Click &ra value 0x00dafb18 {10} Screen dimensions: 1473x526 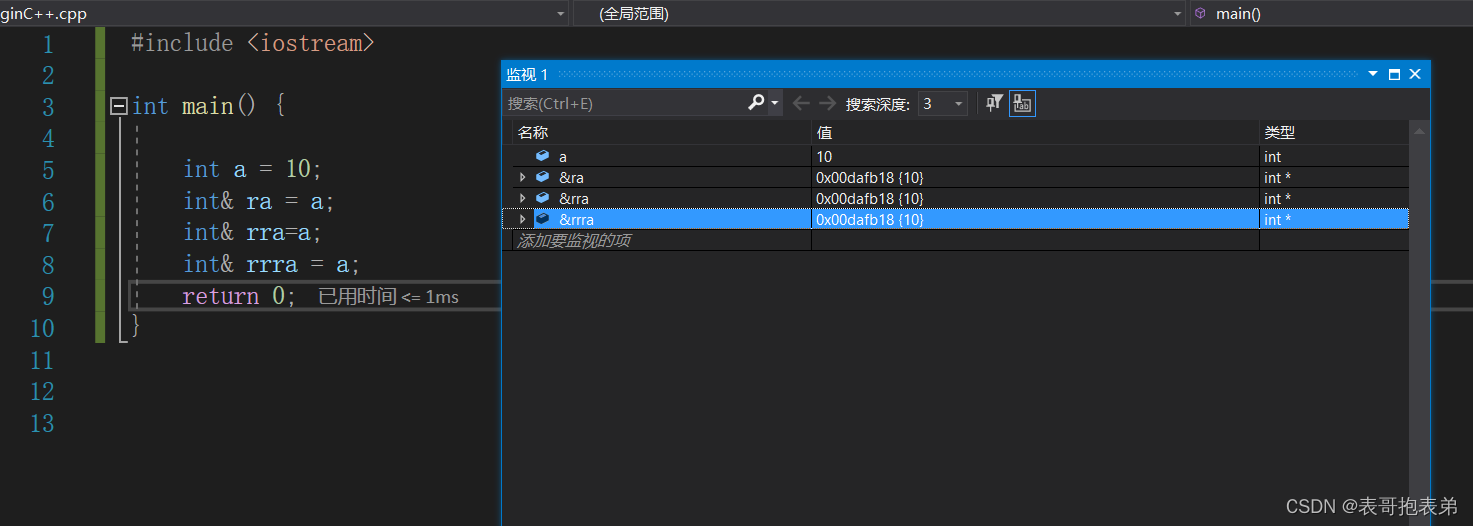coord(869,177)
